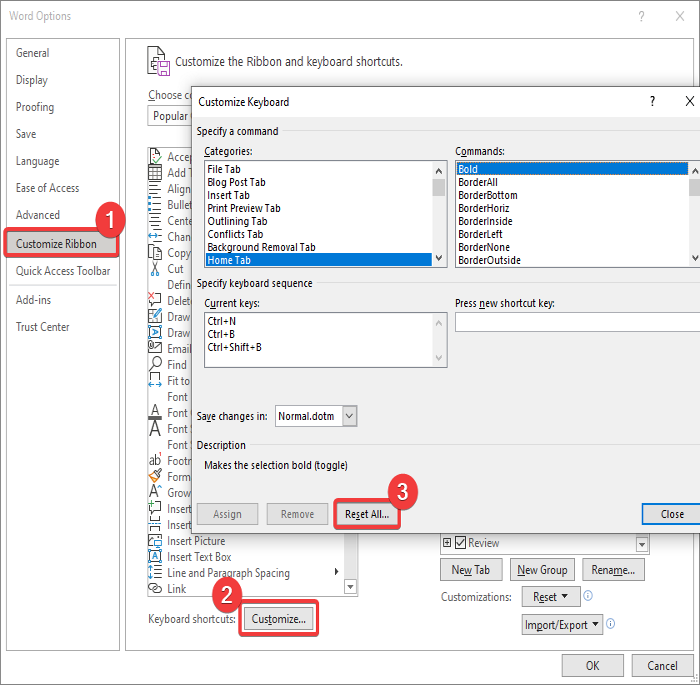Click the Grow Font icon
The height and width of the screenshot is (685, 700).
click(x=155, y=492)
